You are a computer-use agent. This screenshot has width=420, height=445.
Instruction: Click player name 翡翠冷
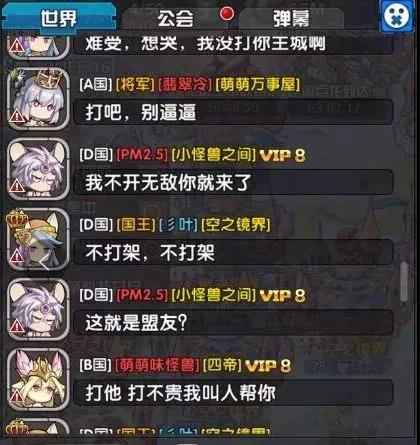point(185,85)
